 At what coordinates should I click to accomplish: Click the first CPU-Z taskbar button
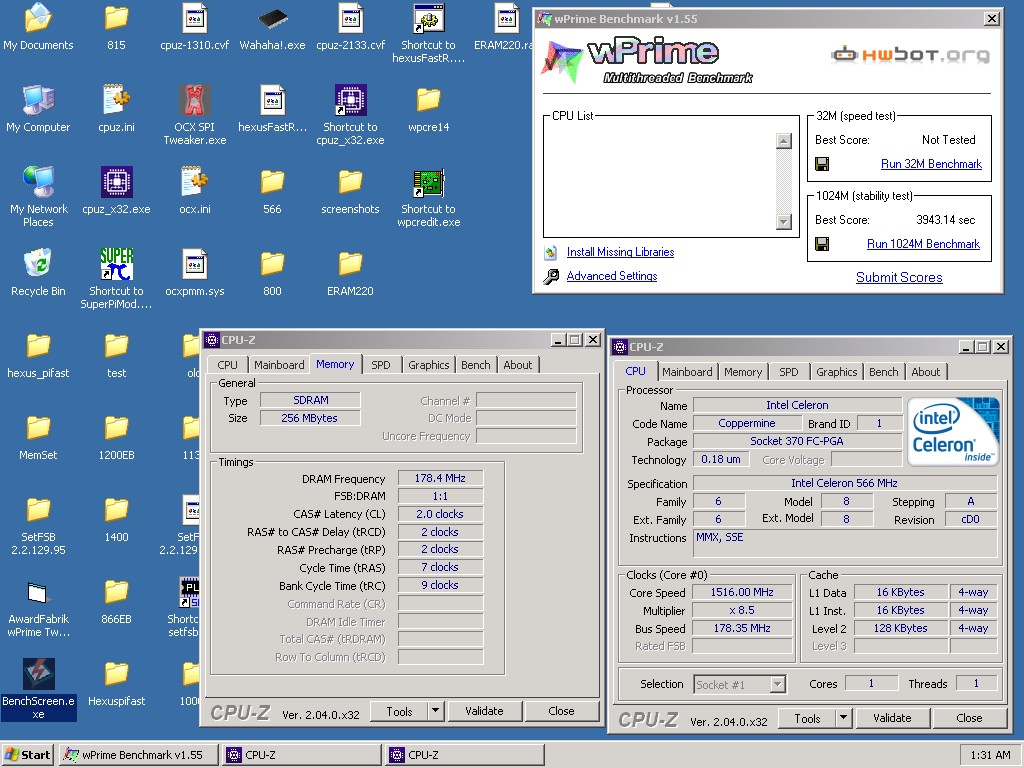click(302, 755)
